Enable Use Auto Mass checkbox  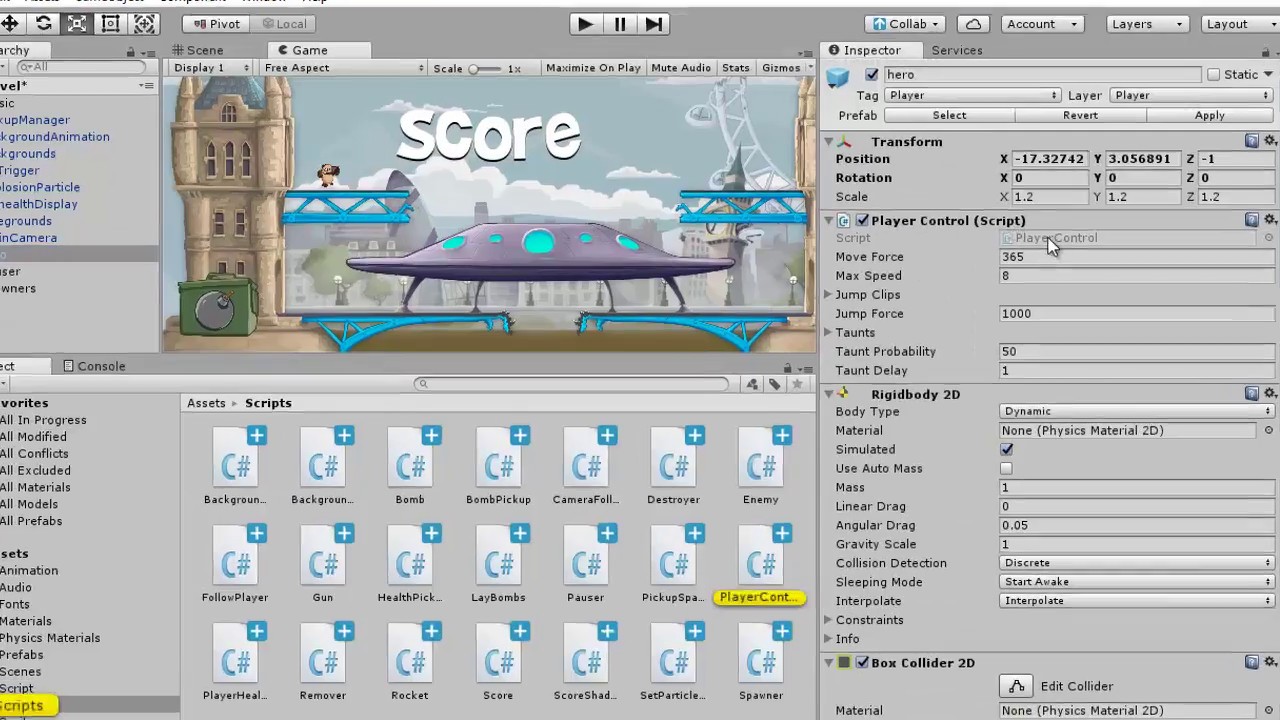tap(1006, 469)
